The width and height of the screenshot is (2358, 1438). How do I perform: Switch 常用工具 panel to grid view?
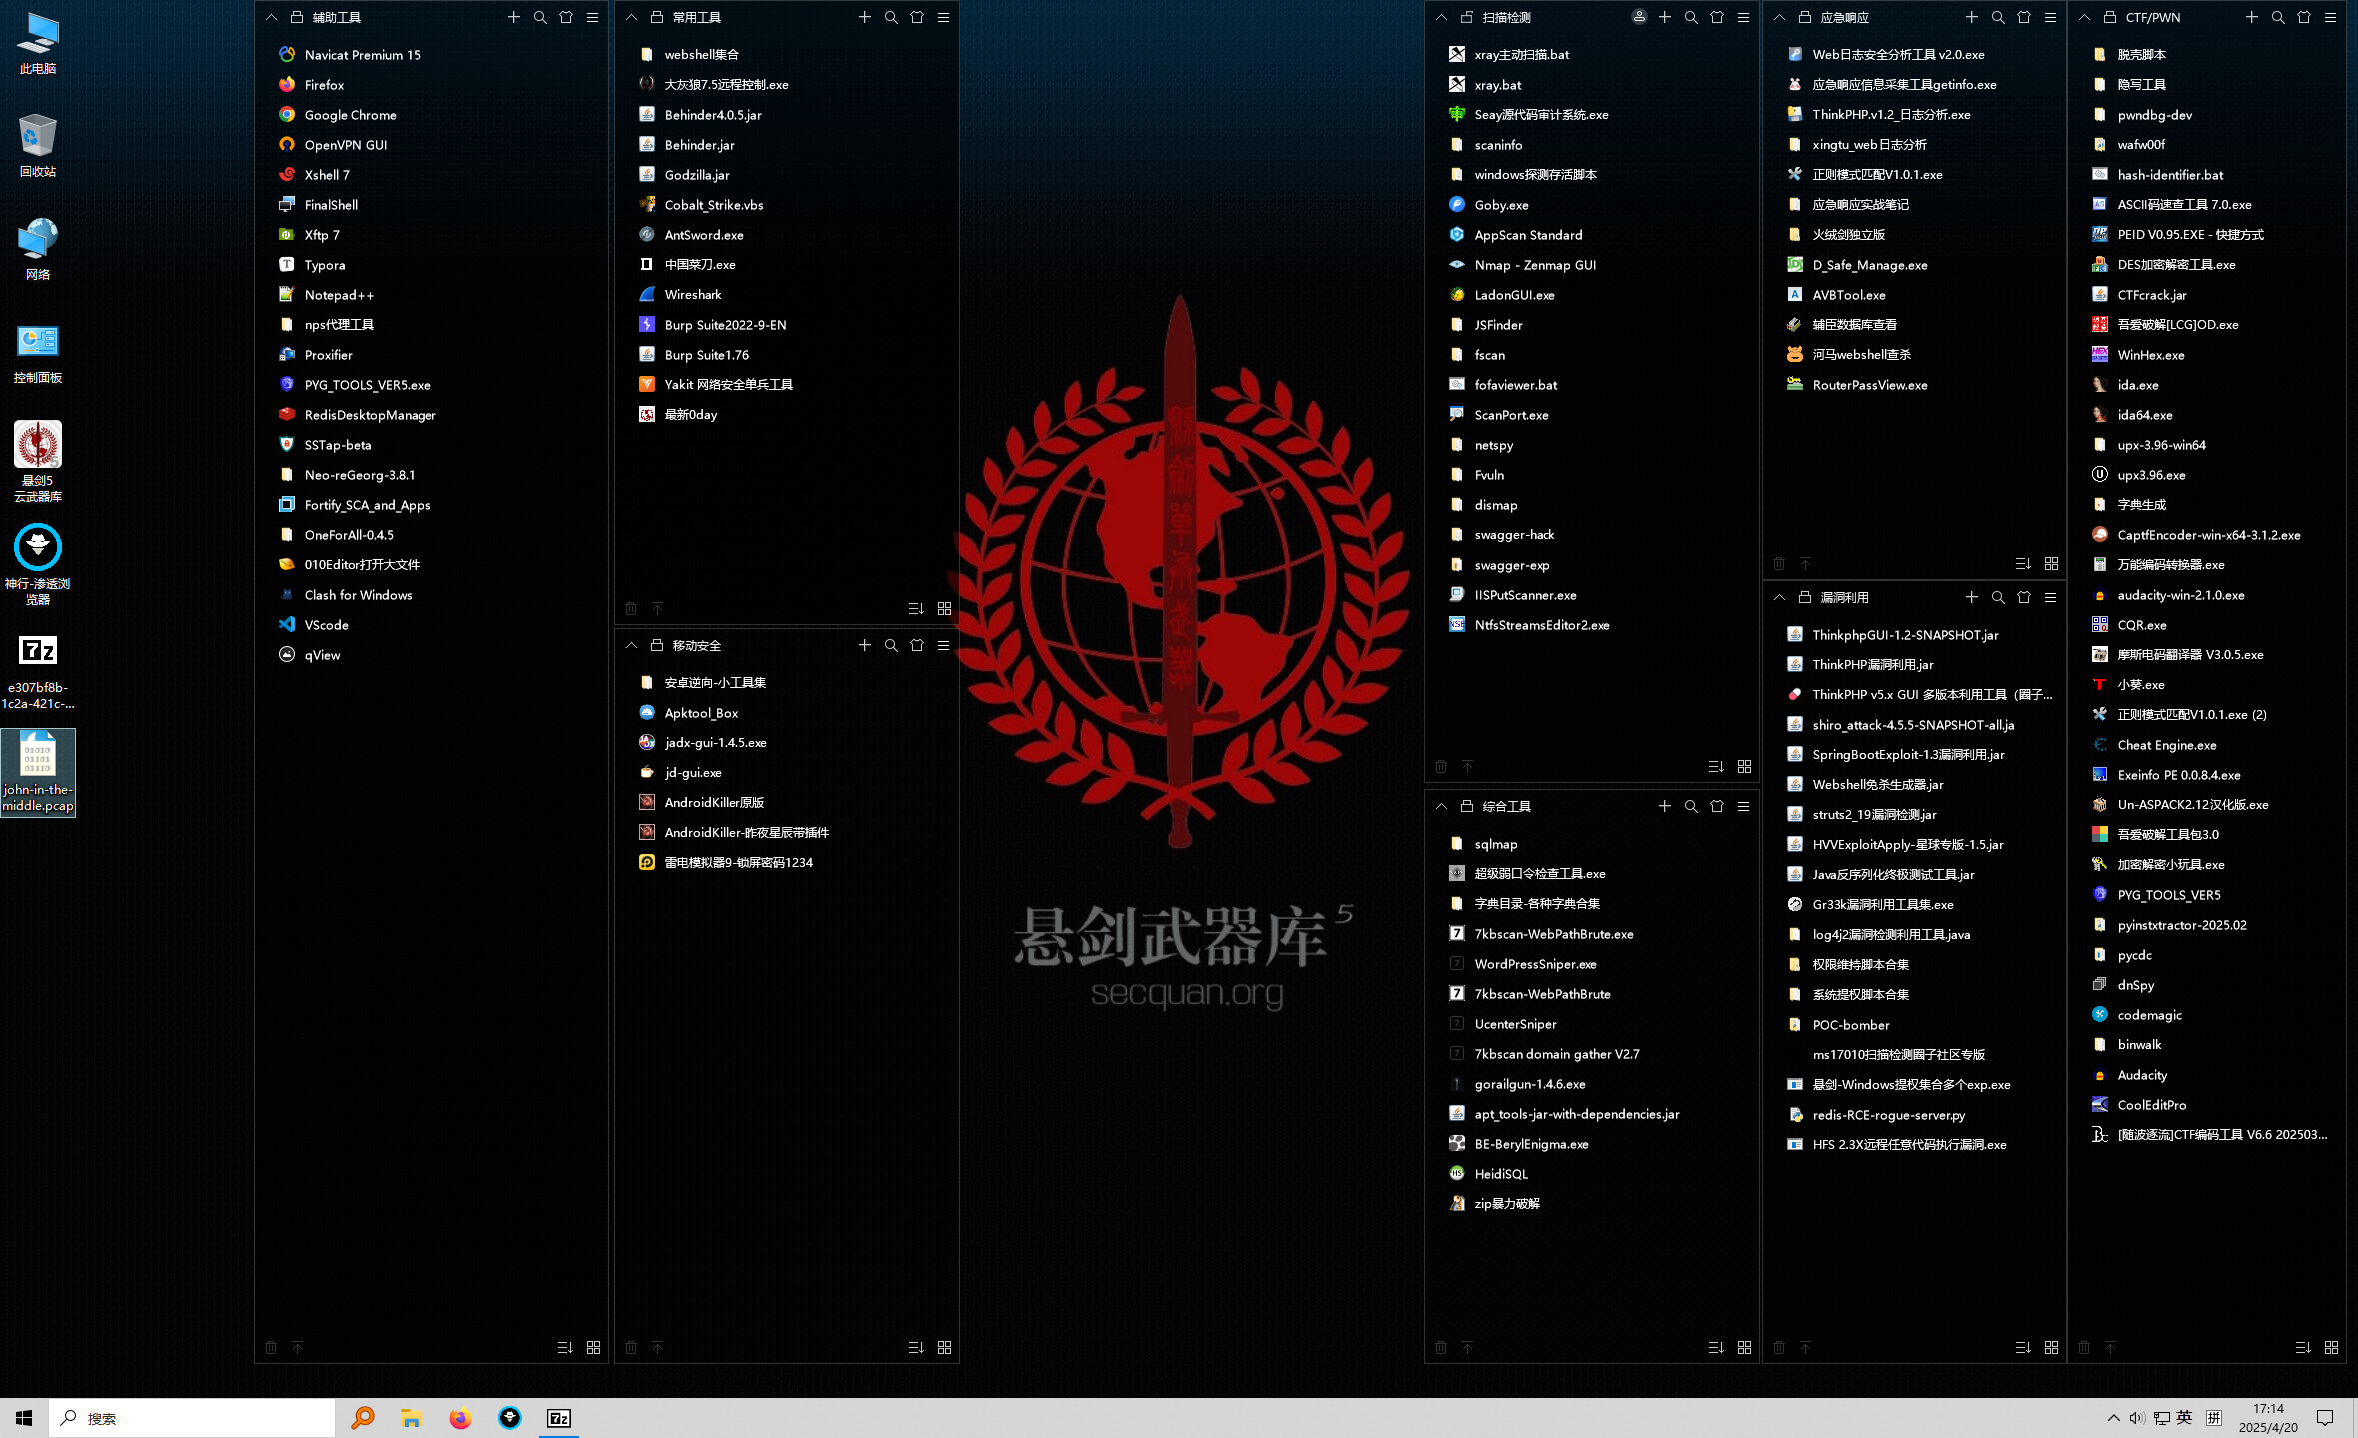coord(944,608)
